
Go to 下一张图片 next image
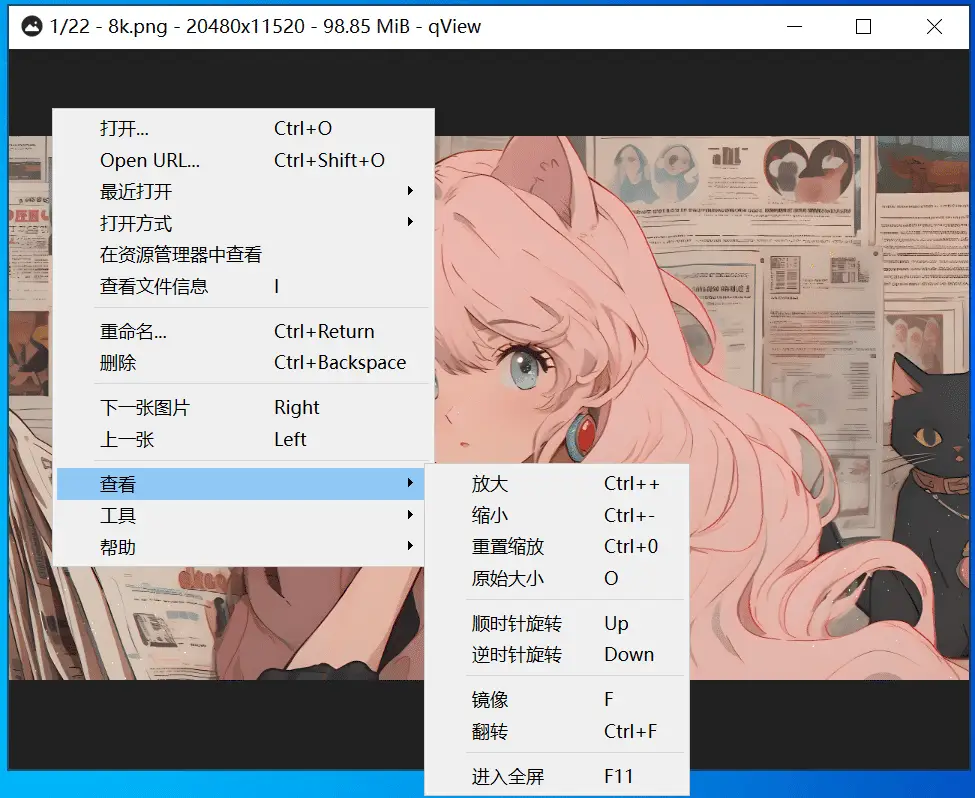point(145,408)
